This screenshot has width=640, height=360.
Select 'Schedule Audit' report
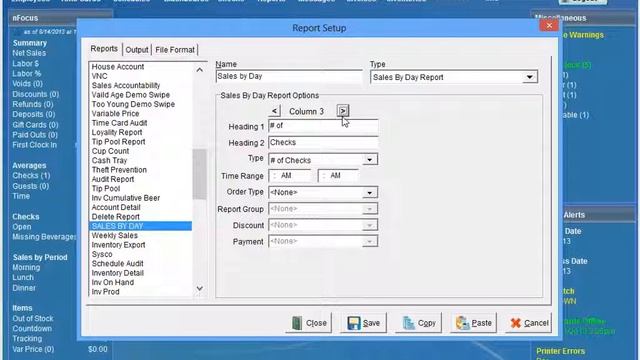pyautogui.click(x=117, y=264)
